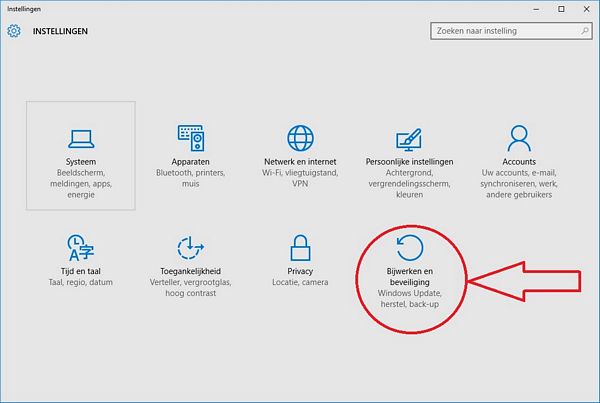Viewport: 600px width, 403px height.
Task: Click 'Achtergrond, vergrendelingsscherm, kleuren' description
Action: tap(409, 184)
